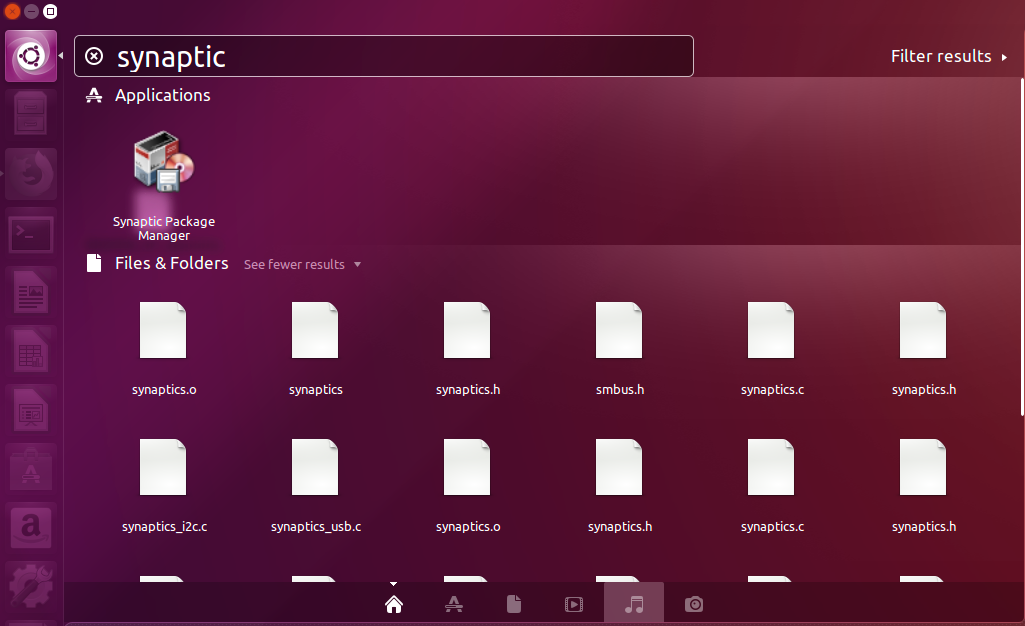Collapse files list via See fewer results
The image size is (1025, 626).
click(302, 264)
